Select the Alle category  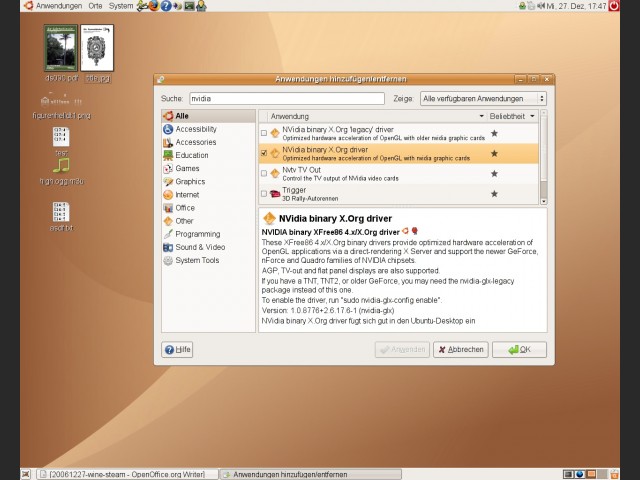click(209, 116)
